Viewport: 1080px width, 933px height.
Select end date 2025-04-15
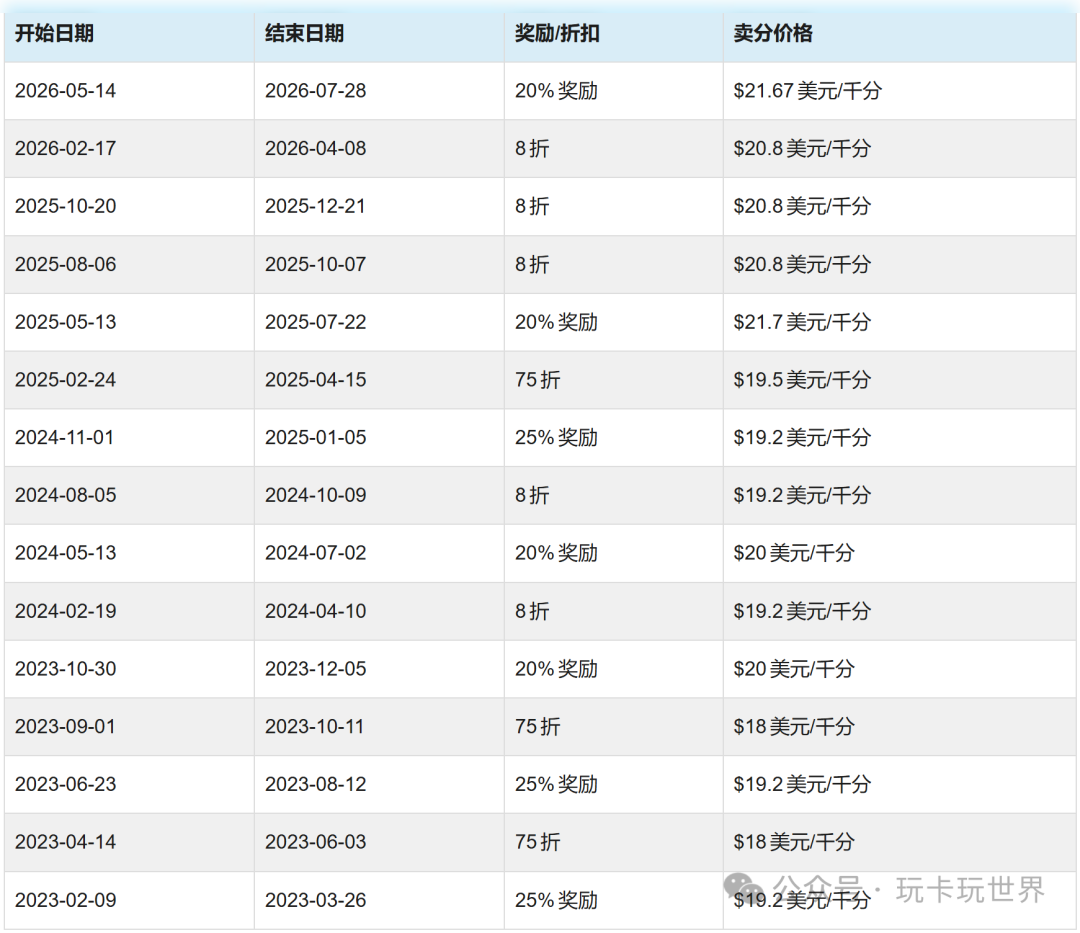point(315,380)
